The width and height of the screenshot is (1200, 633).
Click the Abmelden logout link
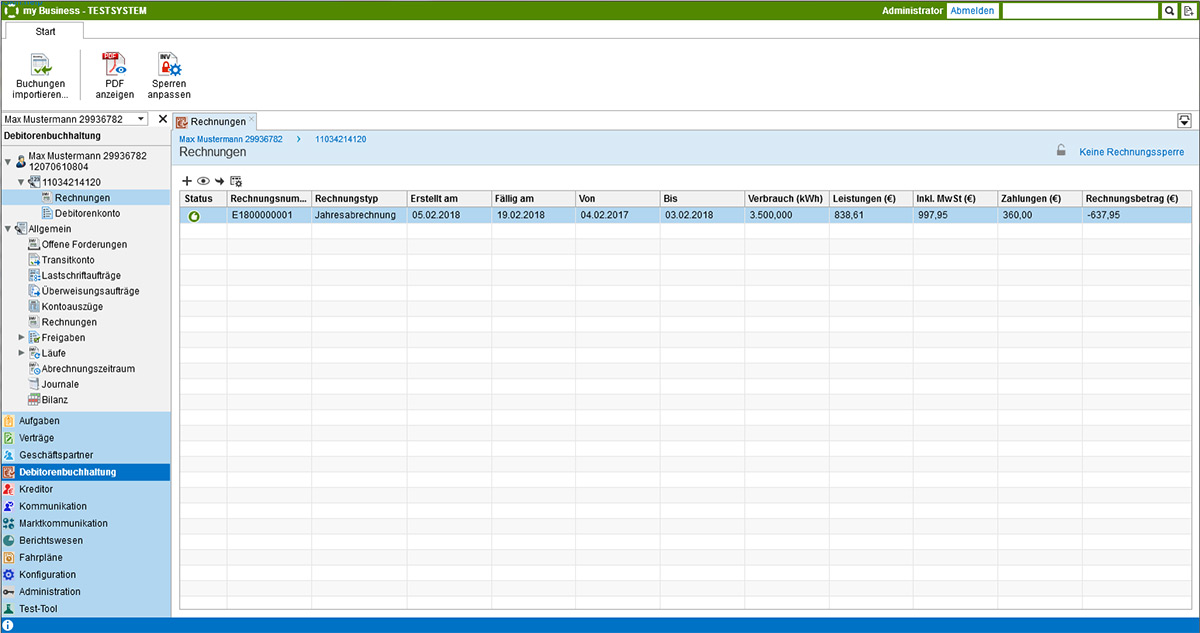pyautogui.click(x=972, y=10)
